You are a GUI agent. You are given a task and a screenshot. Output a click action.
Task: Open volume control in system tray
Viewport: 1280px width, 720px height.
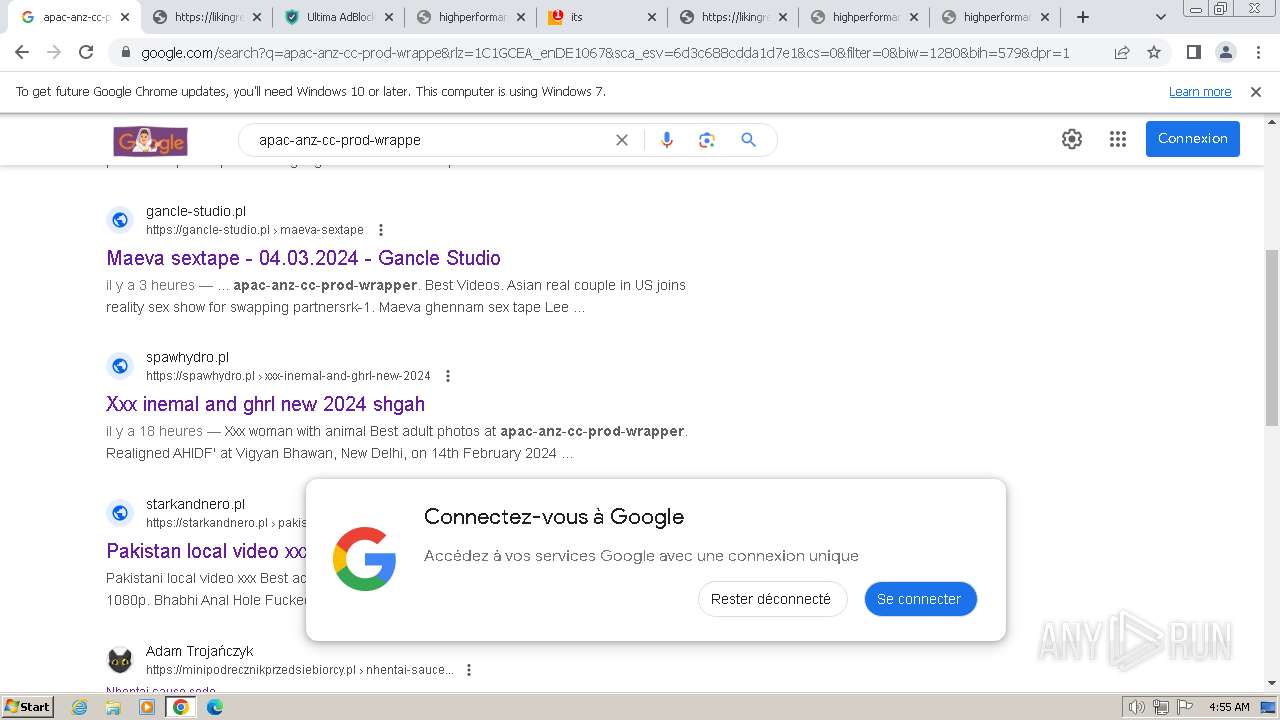(1137, 707)
